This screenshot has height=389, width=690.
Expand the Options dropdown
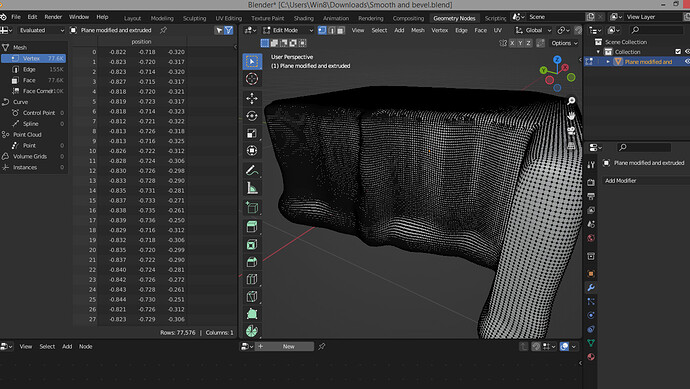tap(565, 43)
